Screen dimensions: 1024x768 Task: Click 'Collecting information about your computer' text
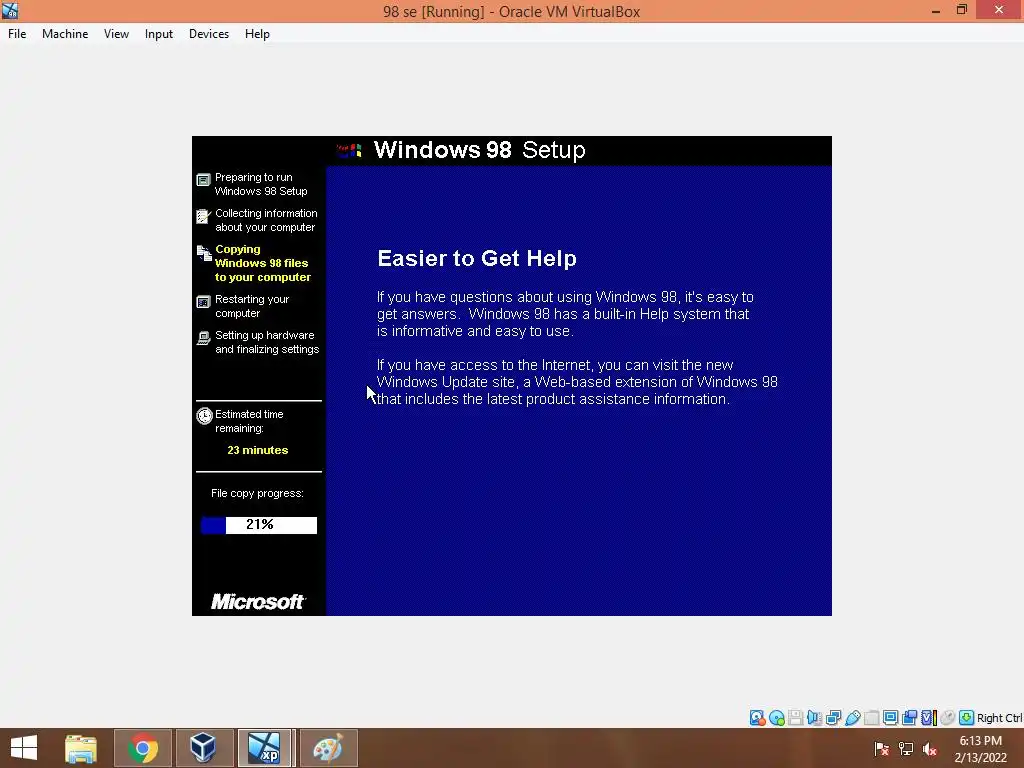tap(266, 220)
